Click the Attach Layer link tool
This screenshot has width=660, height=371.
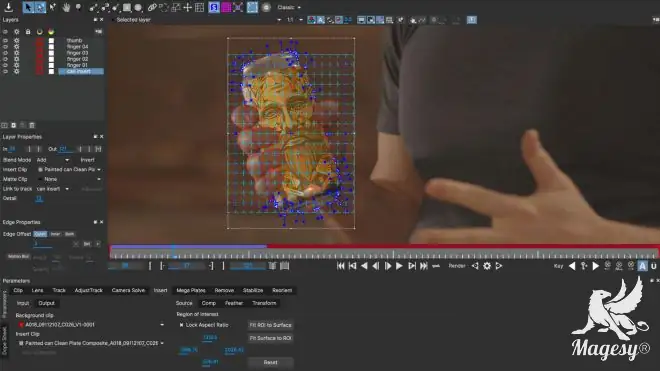point(152,7)
